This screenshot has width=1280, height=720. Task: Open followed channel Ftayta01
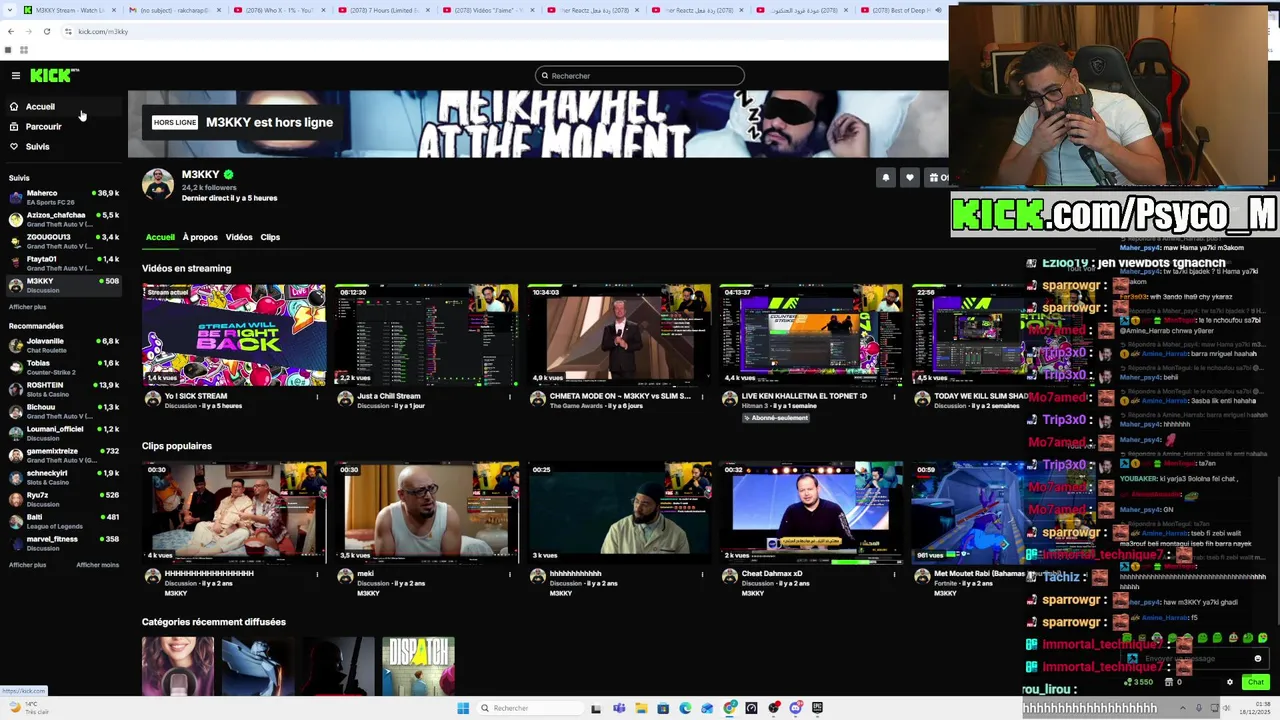[x=62, y=263]
